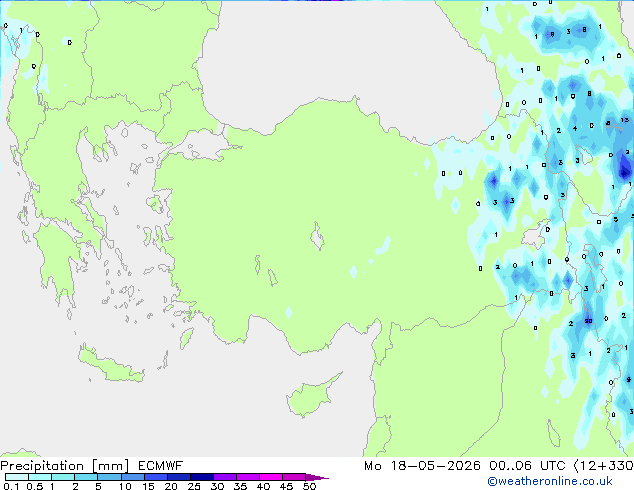Click the legend label "40"
Image resolution: width=634 pixels, height=490 pixels.
(264, 486)
